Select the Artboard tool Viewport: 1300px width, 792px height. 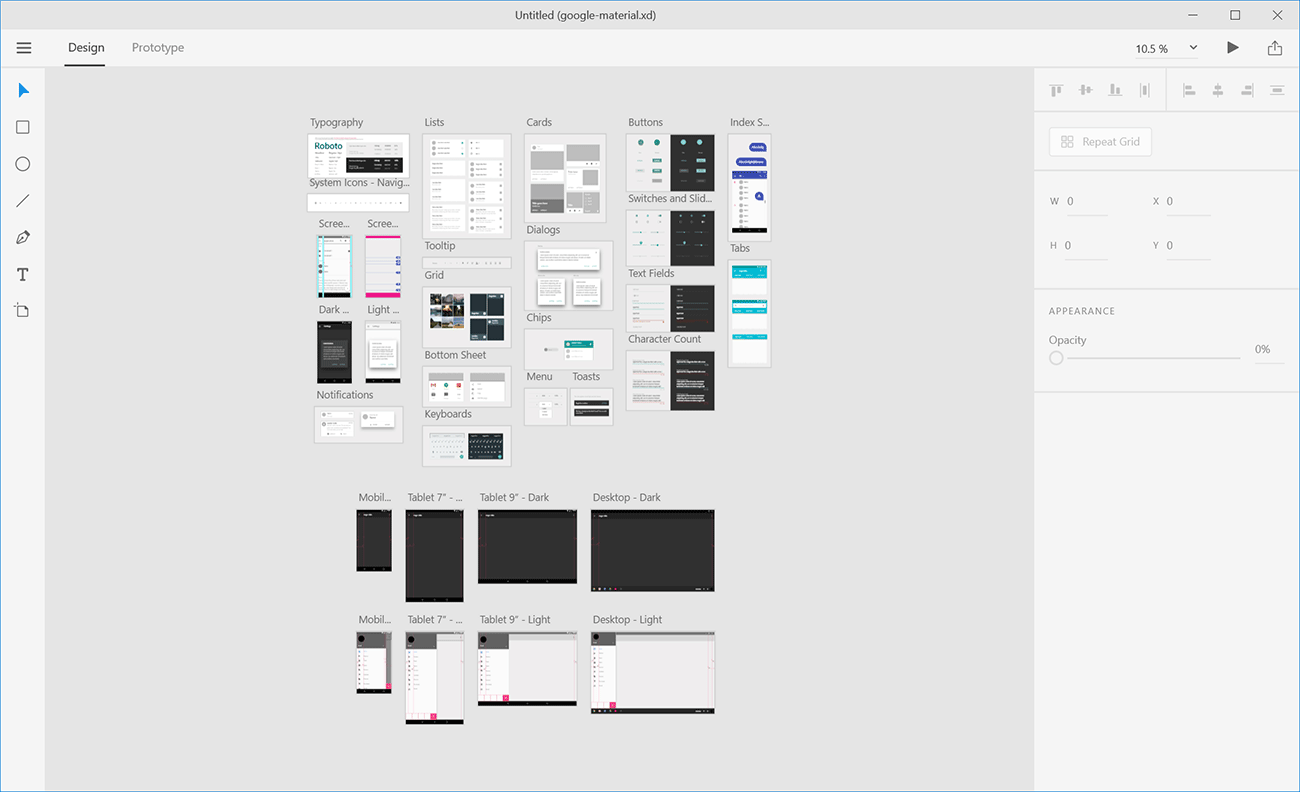pyautogui.click(x=22, y=310)
